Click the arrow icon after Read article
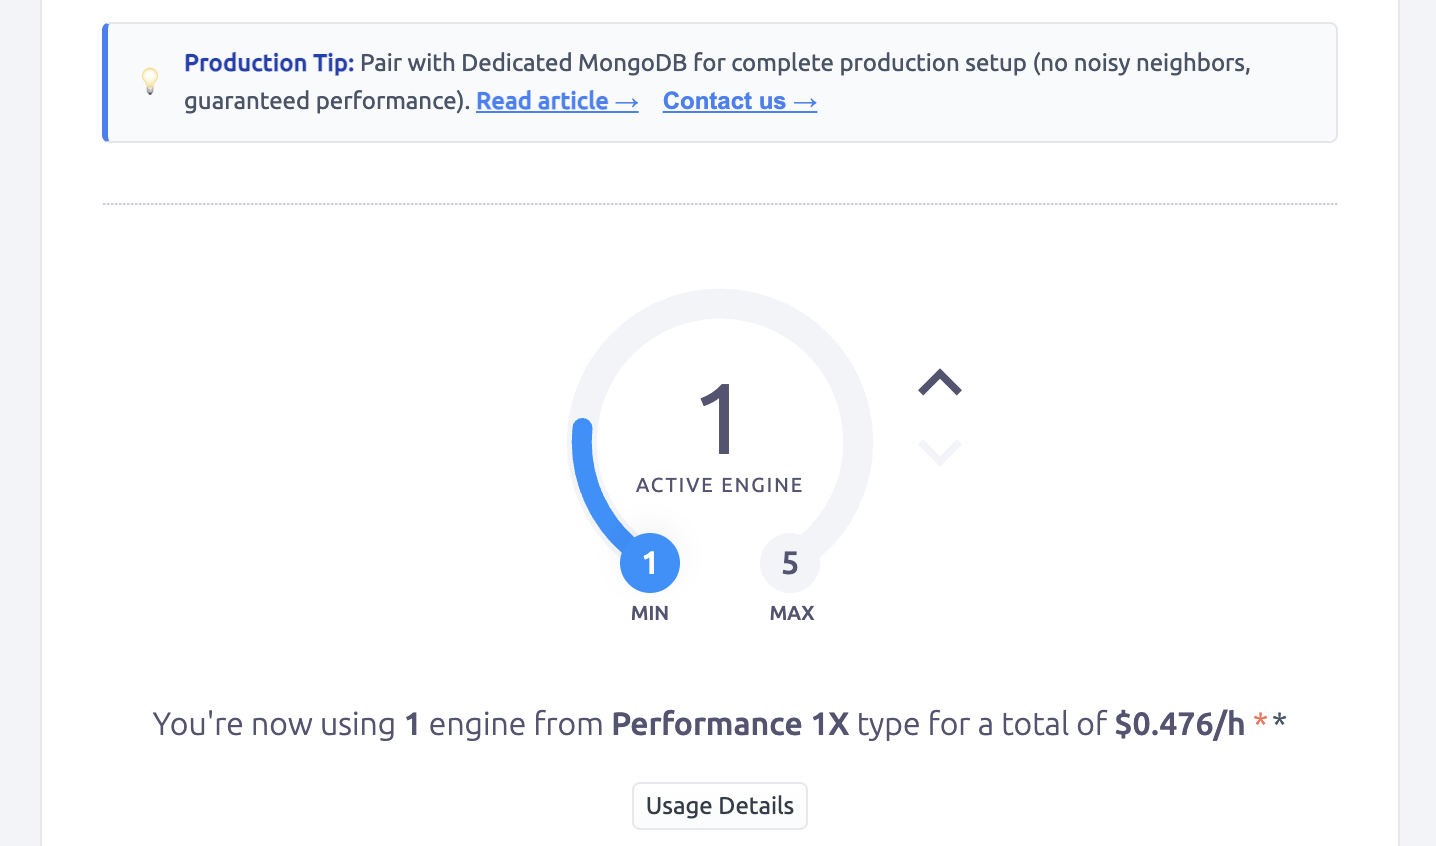1436x846 pixels. pyautogui.click(x=625, y=100)
